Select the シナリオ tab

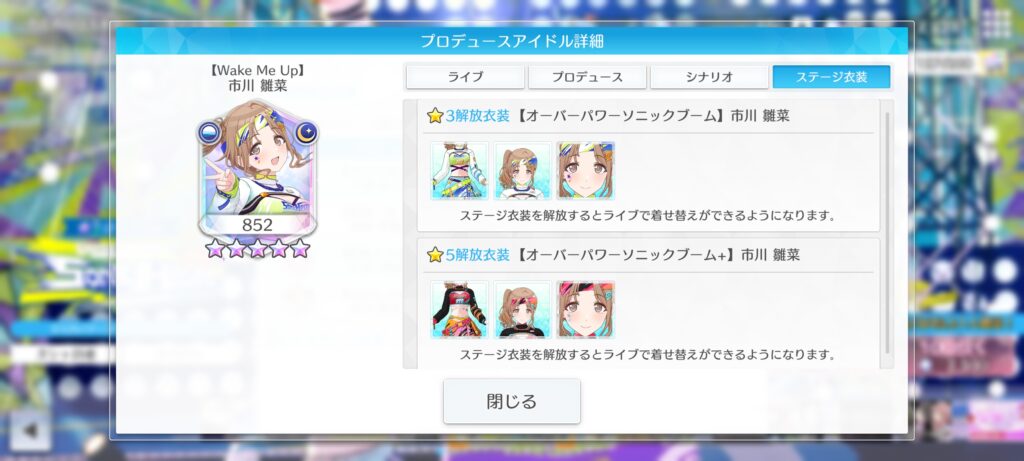point(709,76)
